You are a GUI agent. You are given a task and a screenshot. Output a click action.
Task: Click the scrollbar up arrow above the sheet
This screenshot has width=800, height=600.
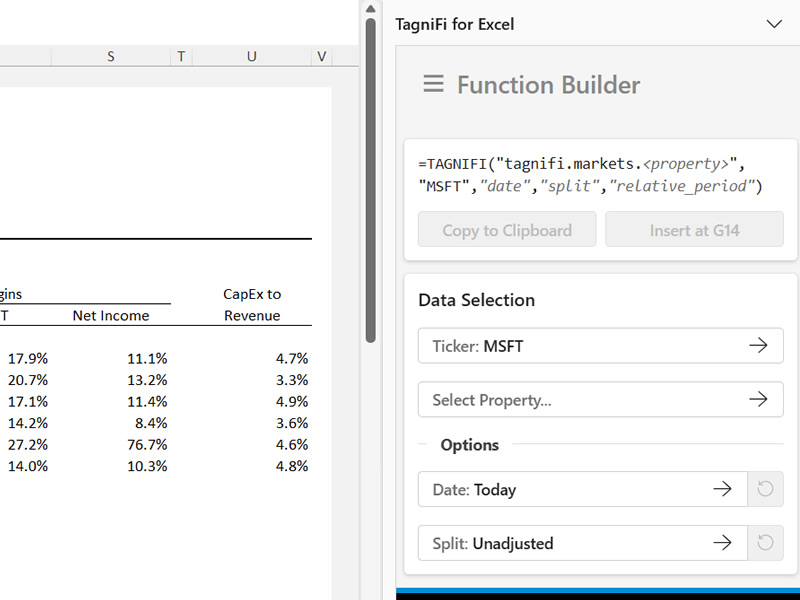[370, 8]
